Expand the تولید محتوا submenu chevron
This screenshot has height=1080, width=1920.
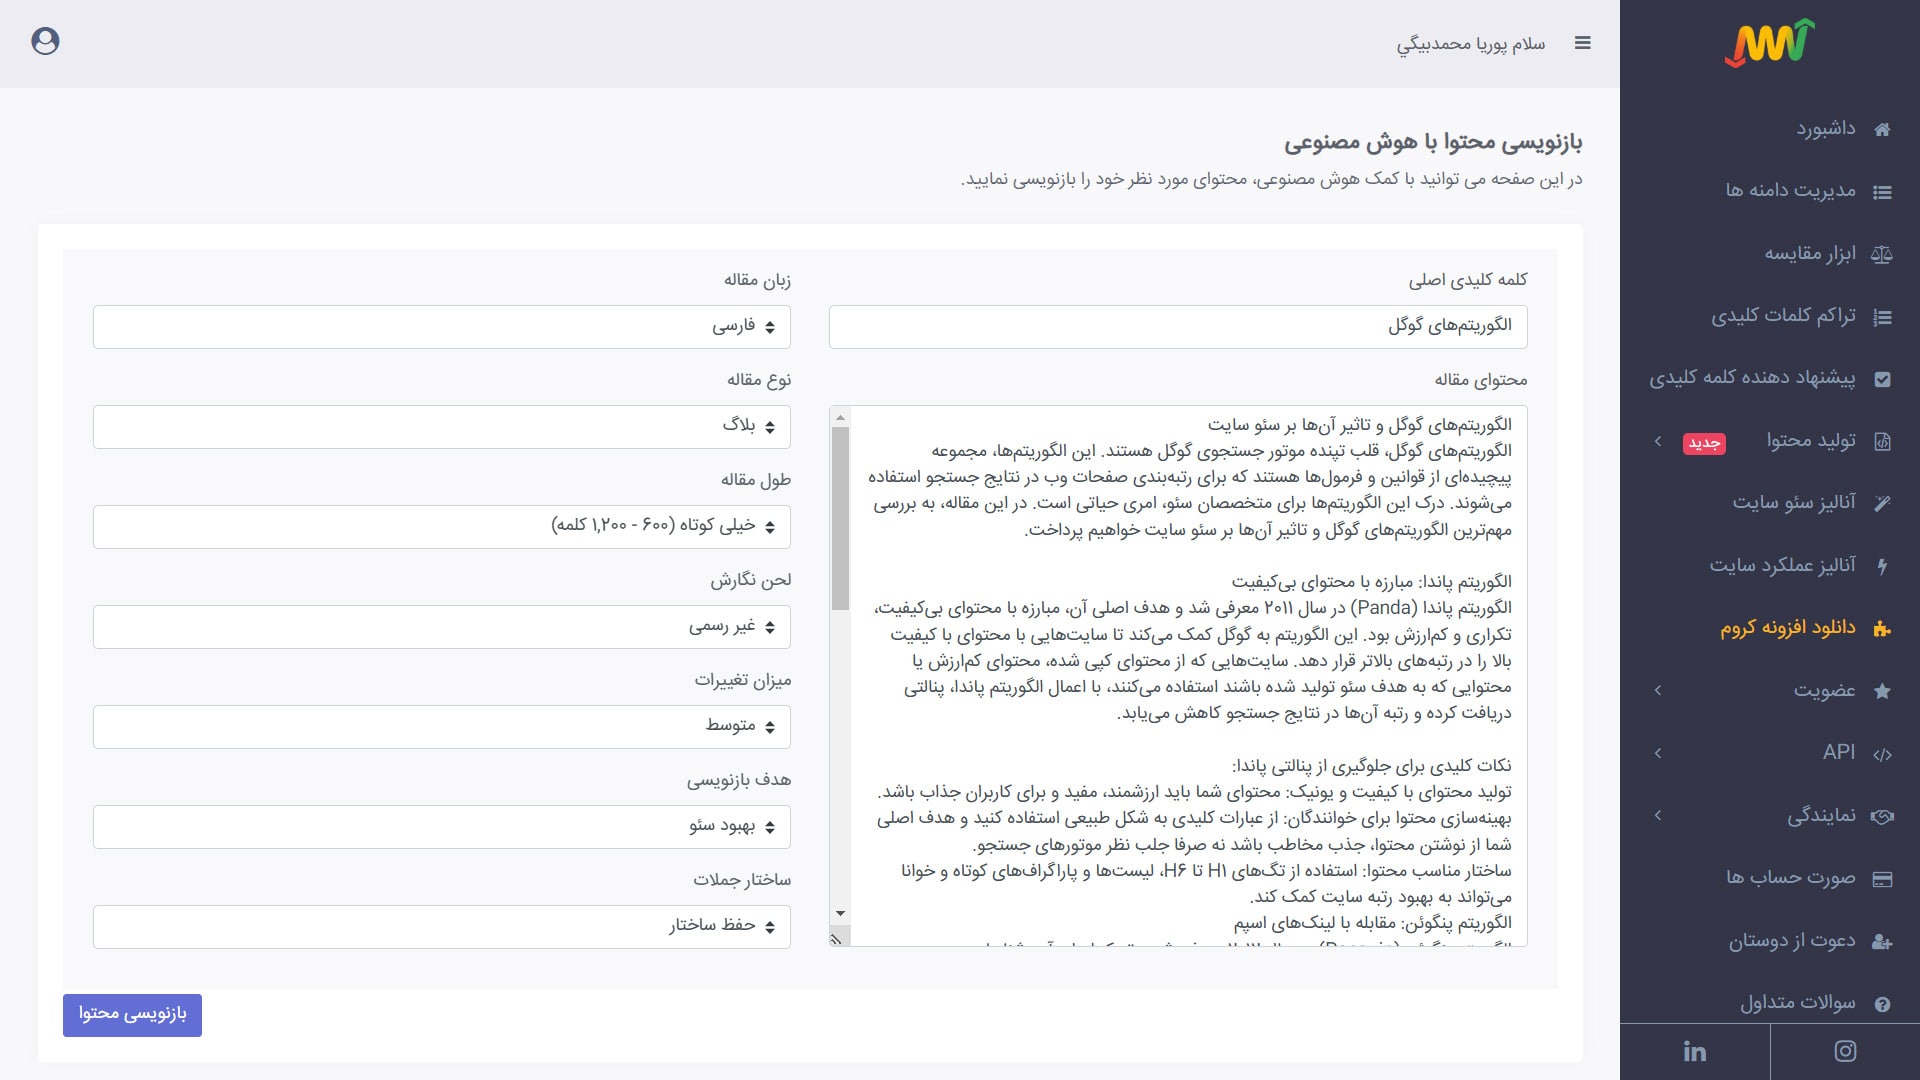coord(1658,441)
